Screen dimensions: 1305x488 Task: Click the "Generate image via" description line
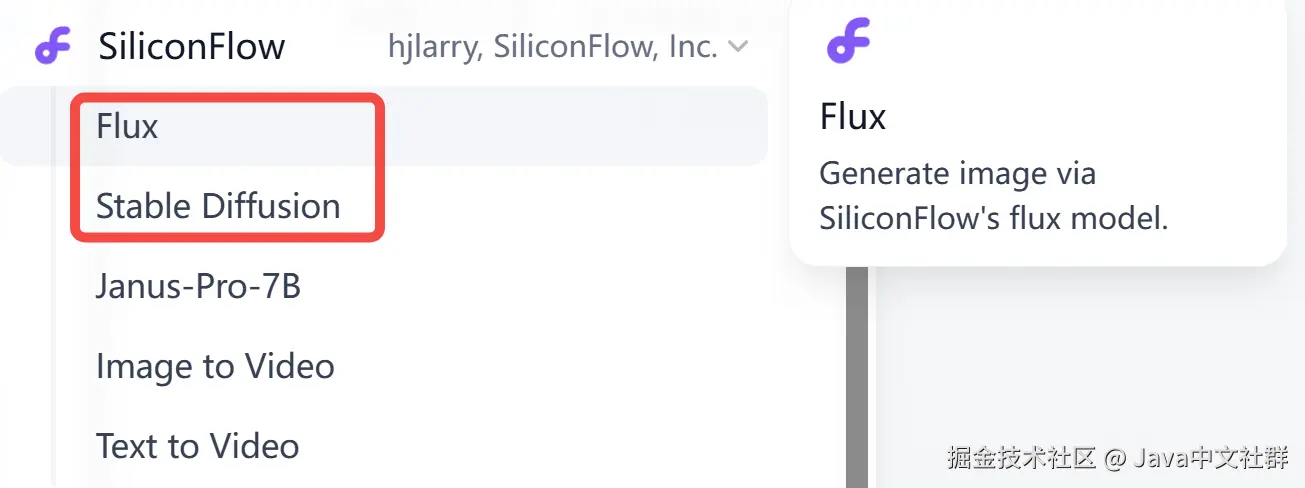coord(957,173)
